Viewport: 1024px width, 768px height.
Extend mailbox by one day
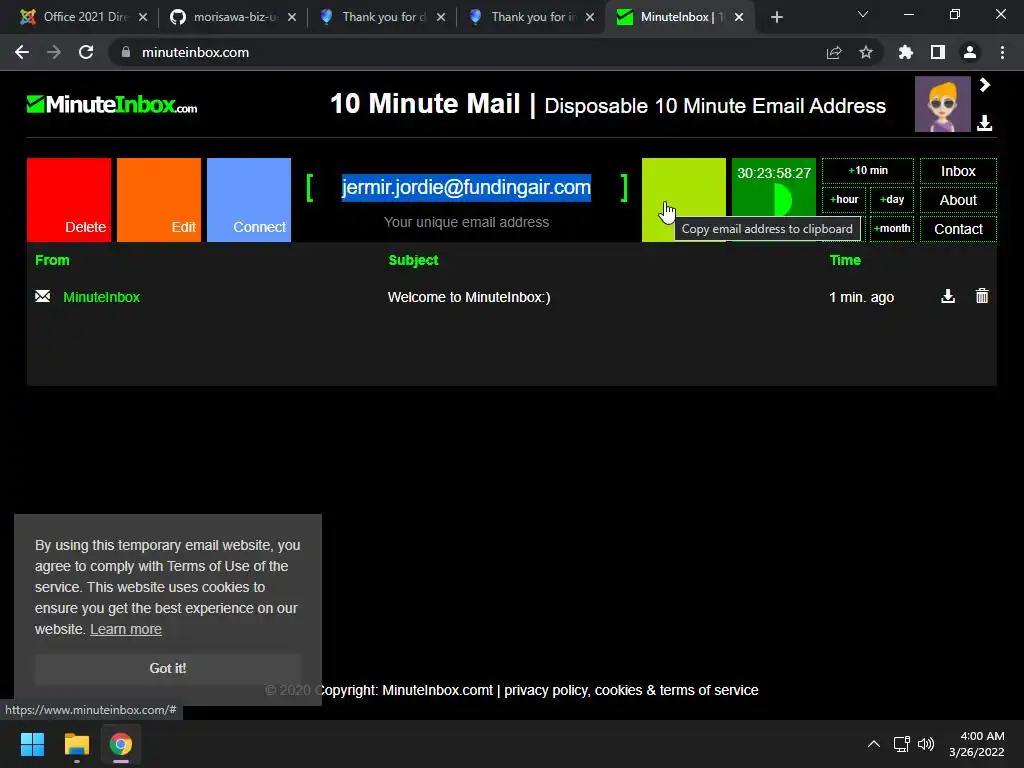[x=891, y=199]
